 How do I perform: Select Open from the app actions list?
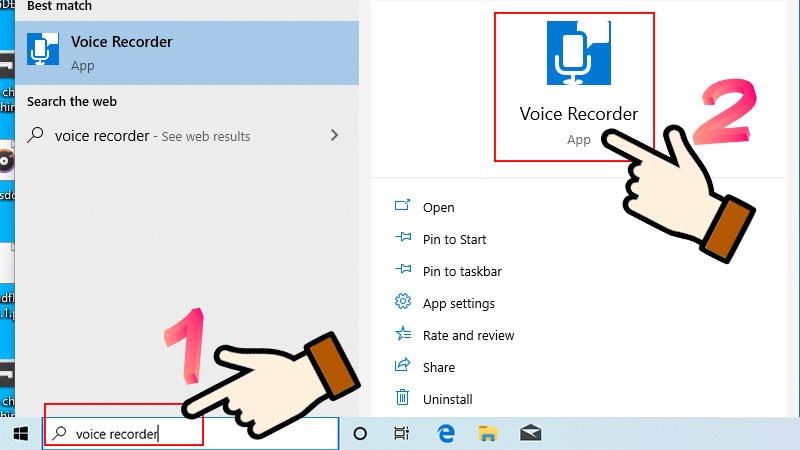[438, 208]
